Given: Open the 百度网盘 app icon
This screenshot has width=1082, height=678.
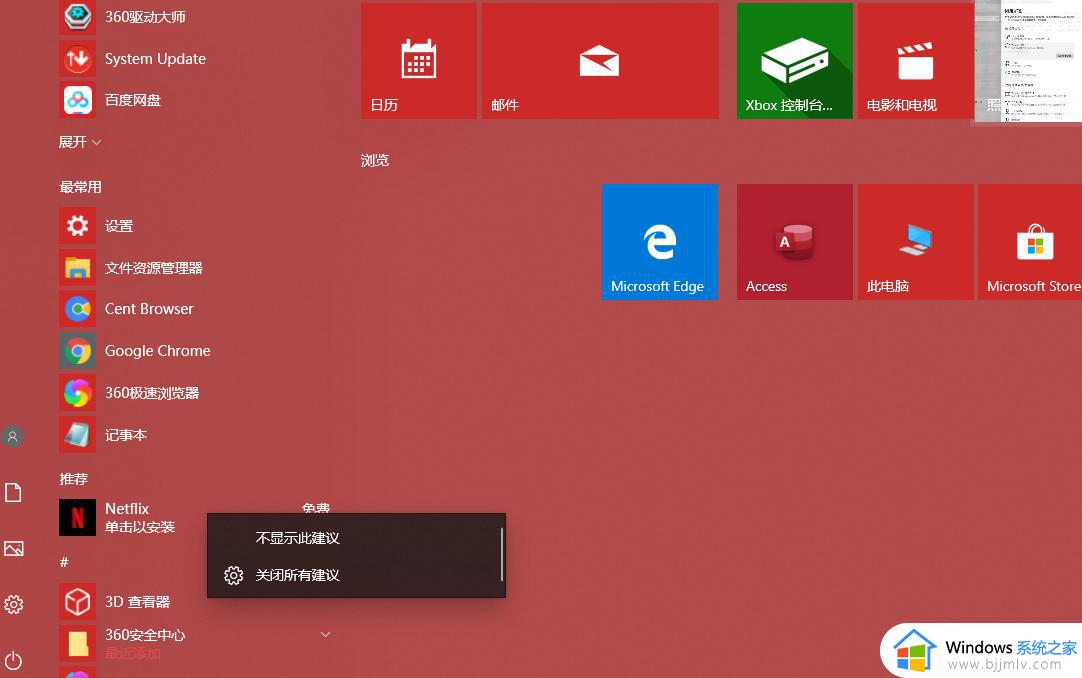Looking at the screenshot, I should click(77, 100).
